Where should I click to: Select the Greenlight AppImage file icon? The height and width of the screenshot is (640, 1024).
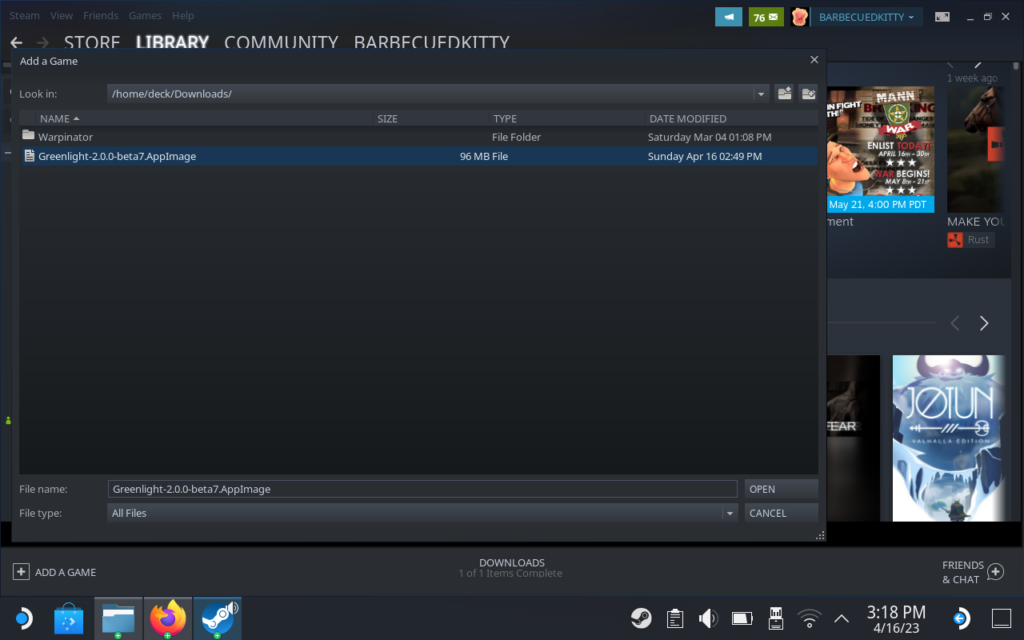click(29, 155)
